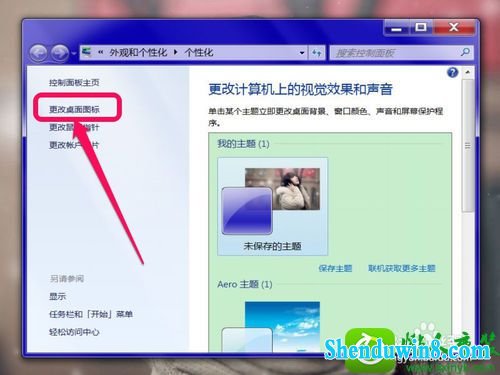Open the address bar history dropdown
Screen dimensions: 500x375
(302, 53)
